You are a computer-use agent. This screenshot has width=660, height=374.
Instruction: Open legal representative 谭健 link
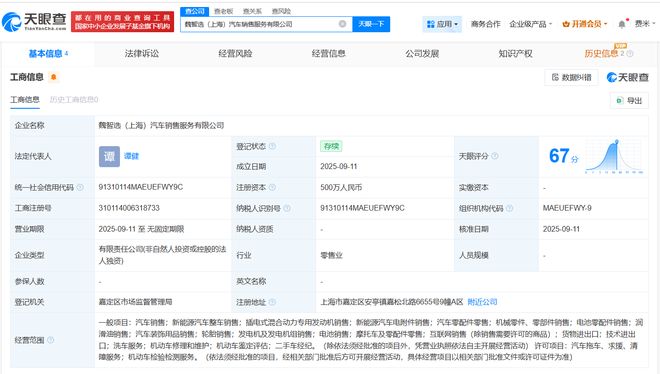[x=131, y=156]
